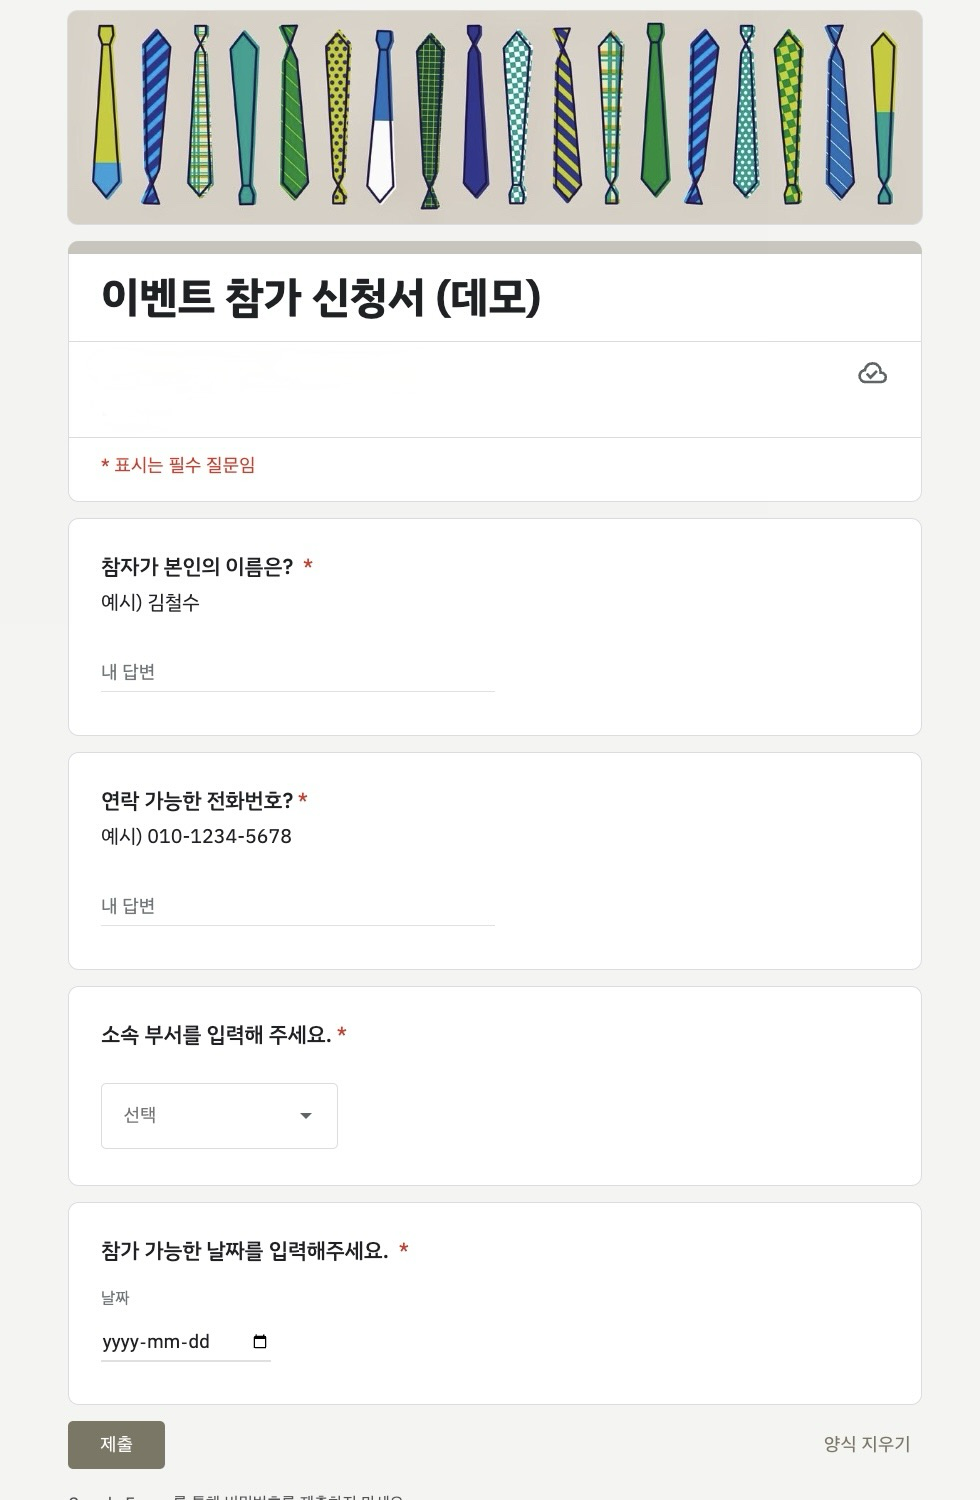980x1500 pixels.
Task: Open the calendar picker icon in date field
Action: [260, 1342]
